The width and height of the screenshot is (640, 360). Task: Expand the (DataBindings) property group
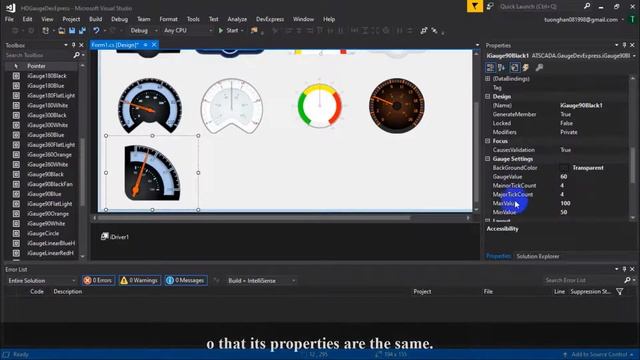[488, 79]
